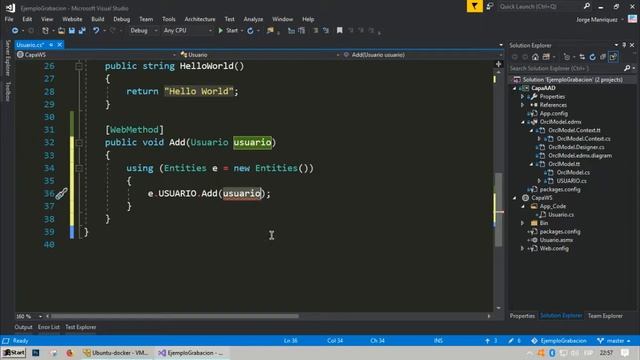Open the Usuario class navigation dropdown
The image size is (640, 360).
(260, 55)
